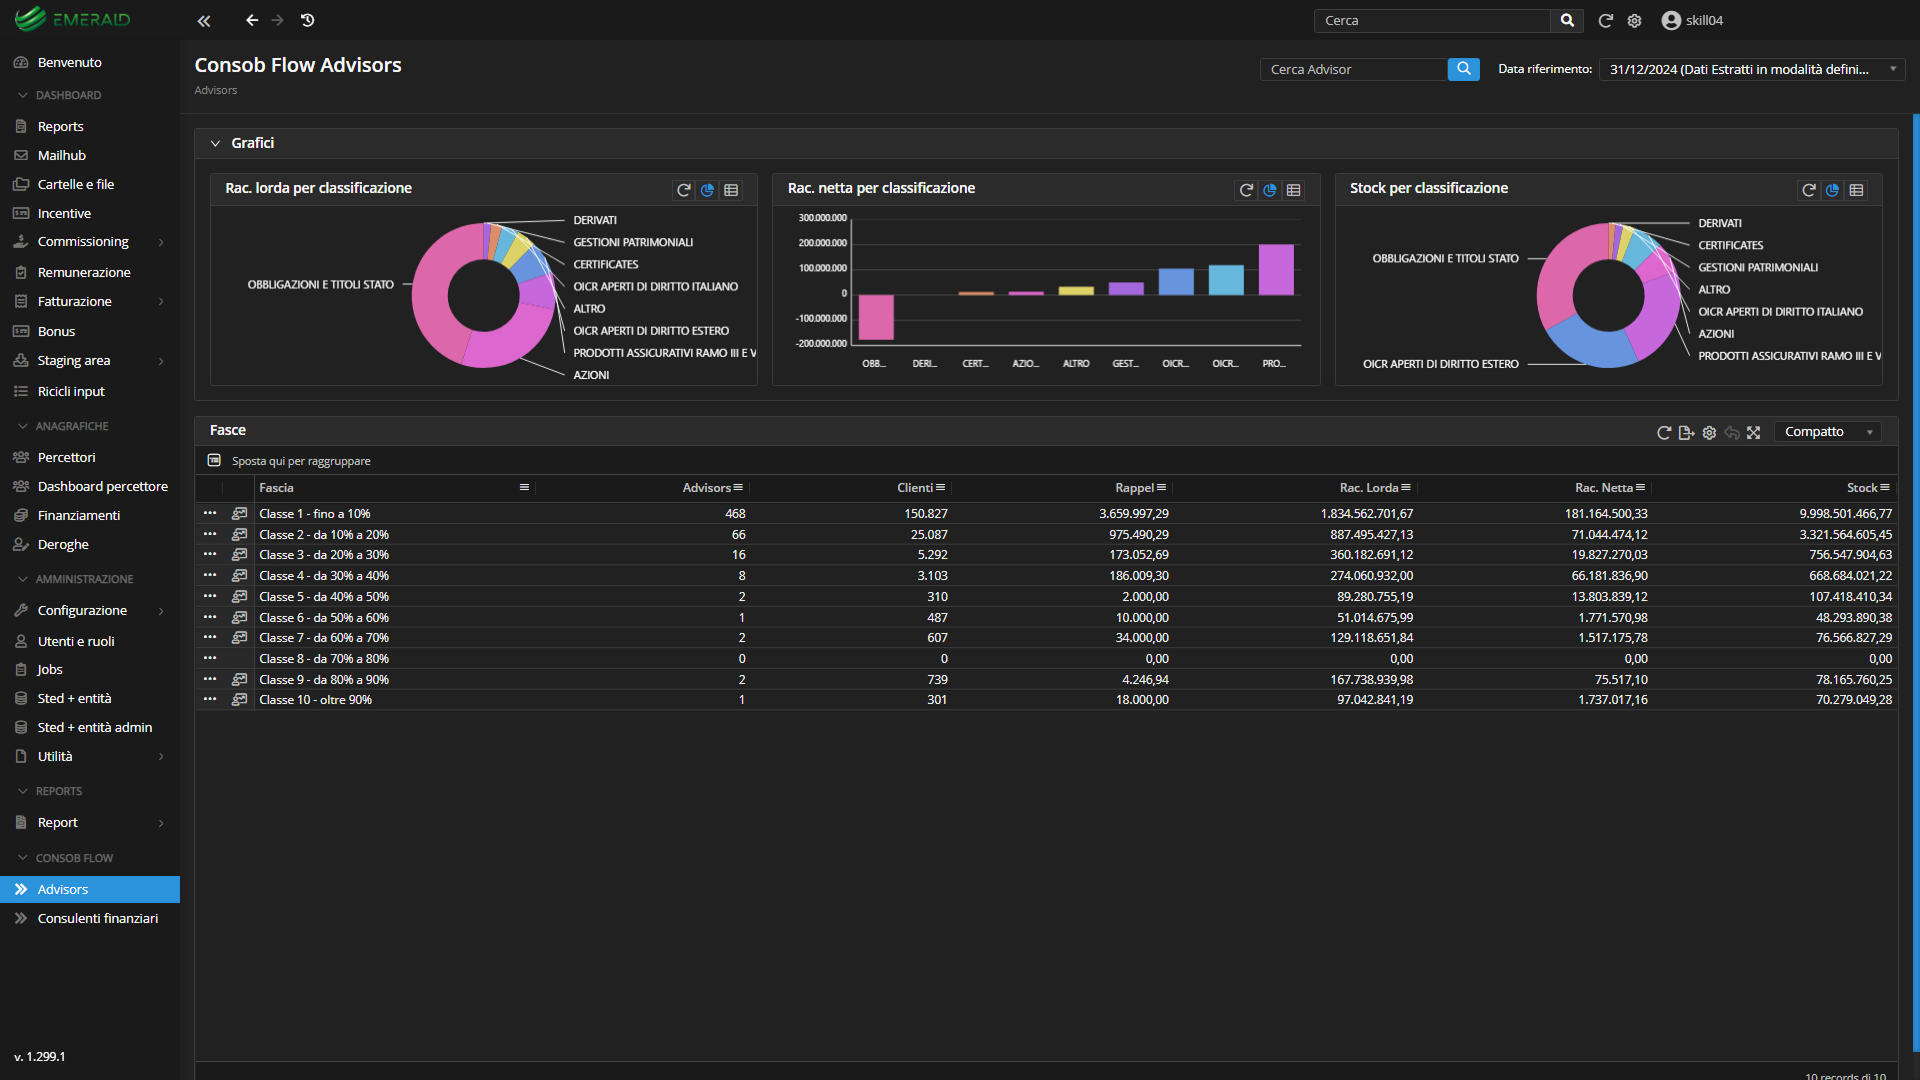Viewport: 1920px width, 1080px height.
Task: Expand Fasce grid to full screen
Action: pos(1754,432)
